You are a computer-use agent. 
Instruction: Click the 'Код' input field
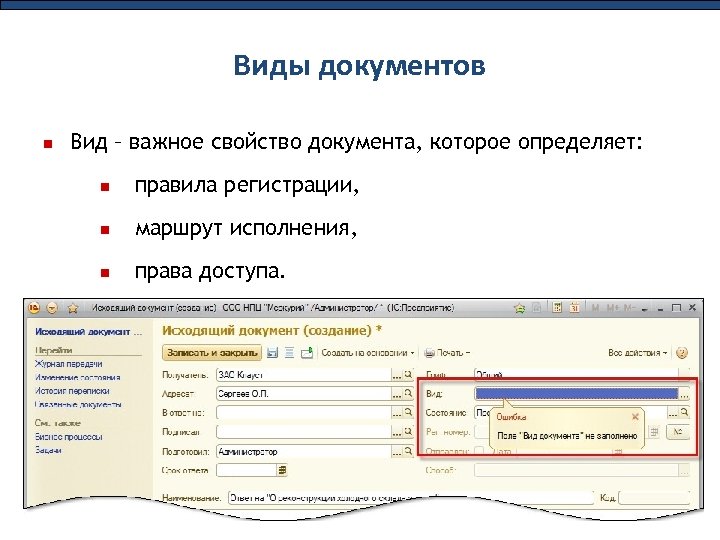click(654, 498)
